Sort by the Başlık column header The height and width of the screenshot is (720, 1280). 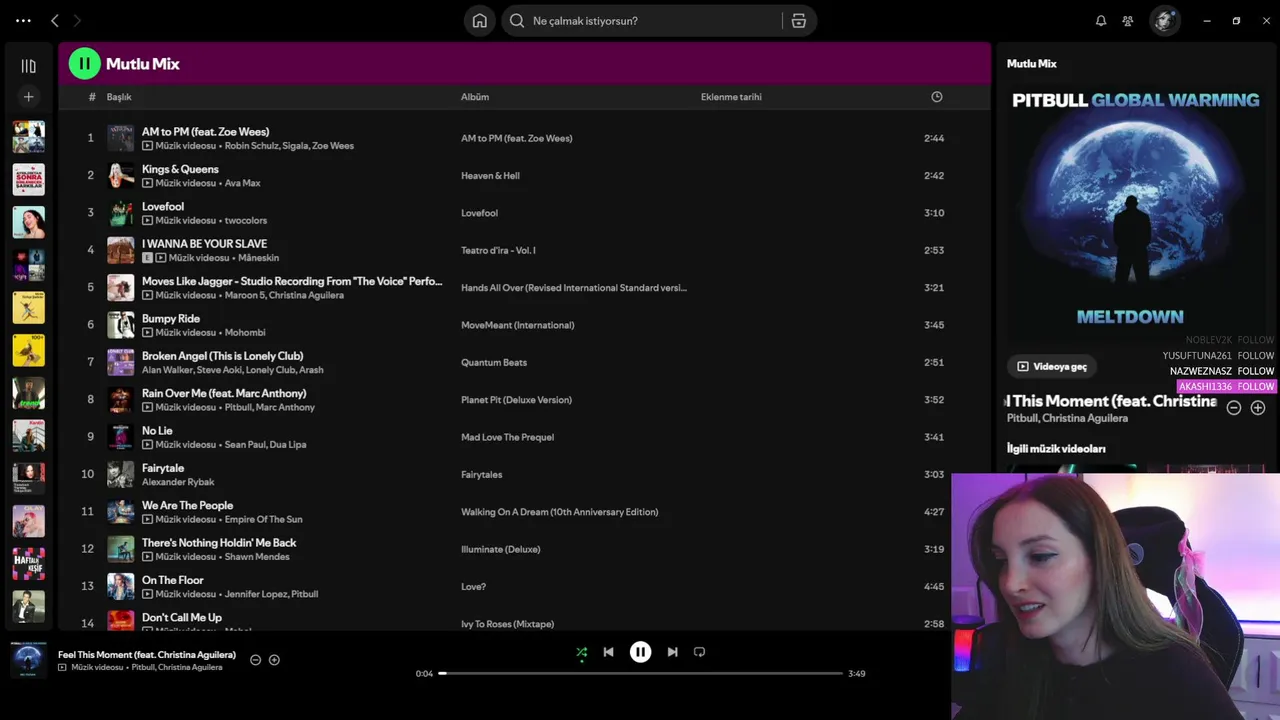click(x=119, y=97)
